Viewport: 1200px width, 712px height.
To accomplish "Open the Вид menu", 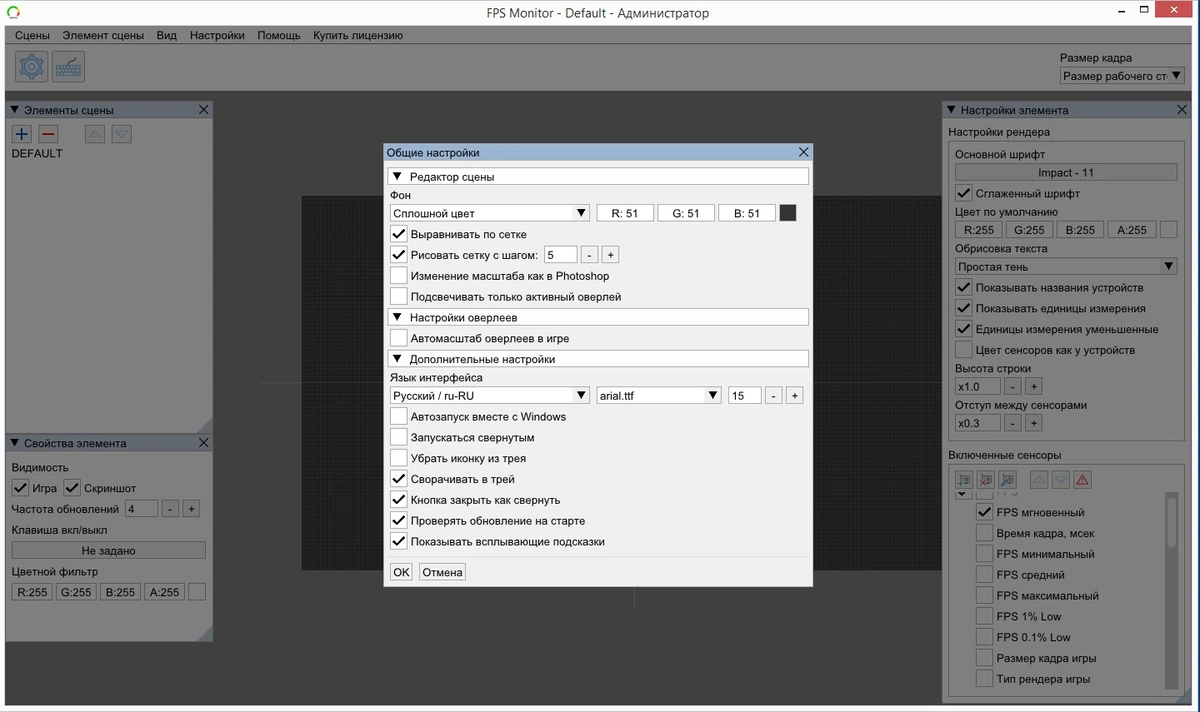I will point(167,35).
